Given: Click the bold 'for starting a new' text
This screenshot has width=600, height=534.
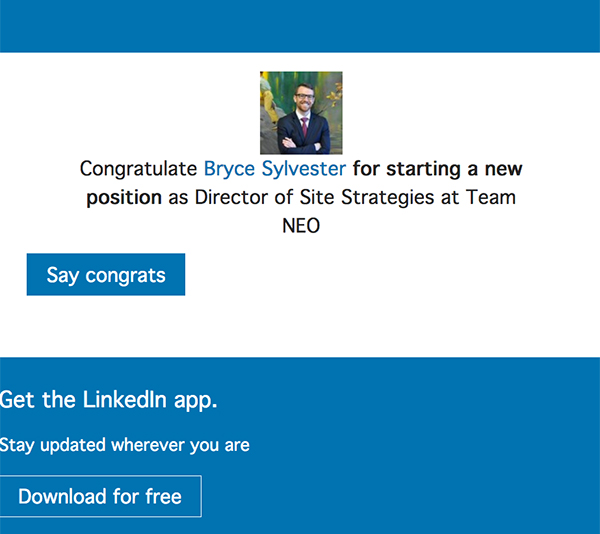Looking at the screenshot, I should [437, 169].
